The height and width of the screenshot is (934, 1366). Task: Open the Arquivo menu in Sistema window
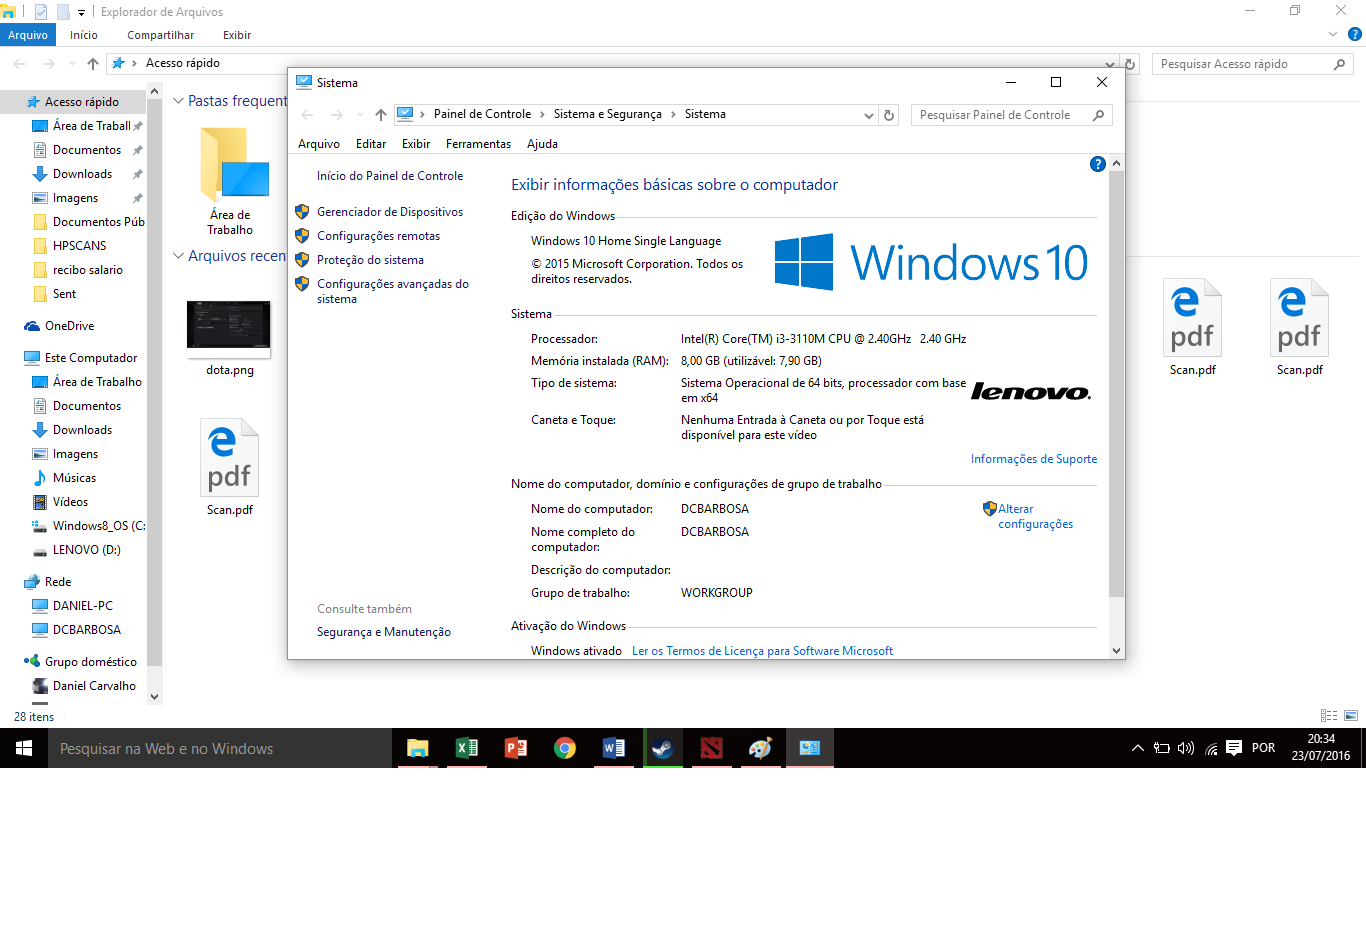coord(319,144)
